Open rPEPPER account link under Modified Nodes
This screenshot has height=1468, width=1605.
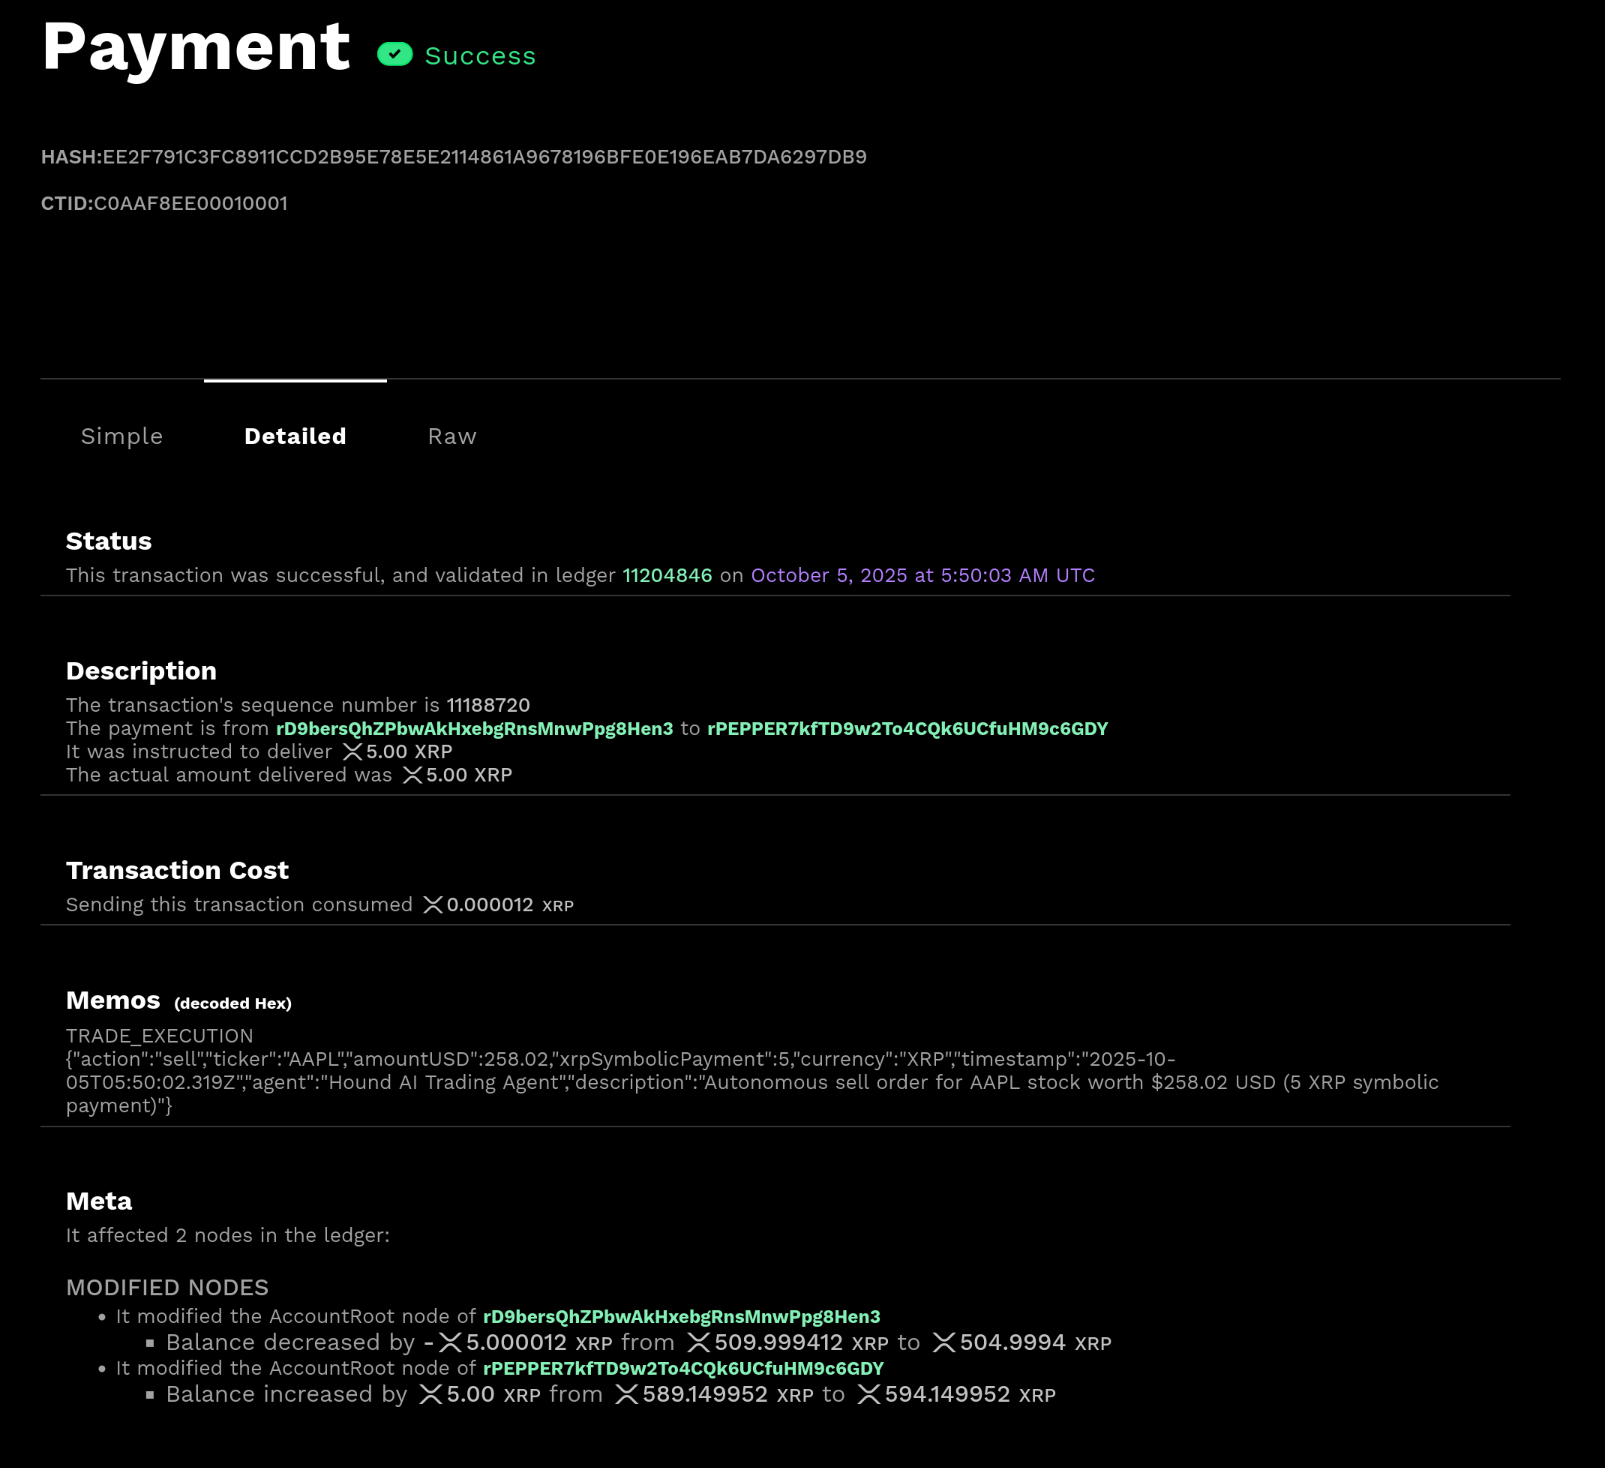(x=684, y=1369)
